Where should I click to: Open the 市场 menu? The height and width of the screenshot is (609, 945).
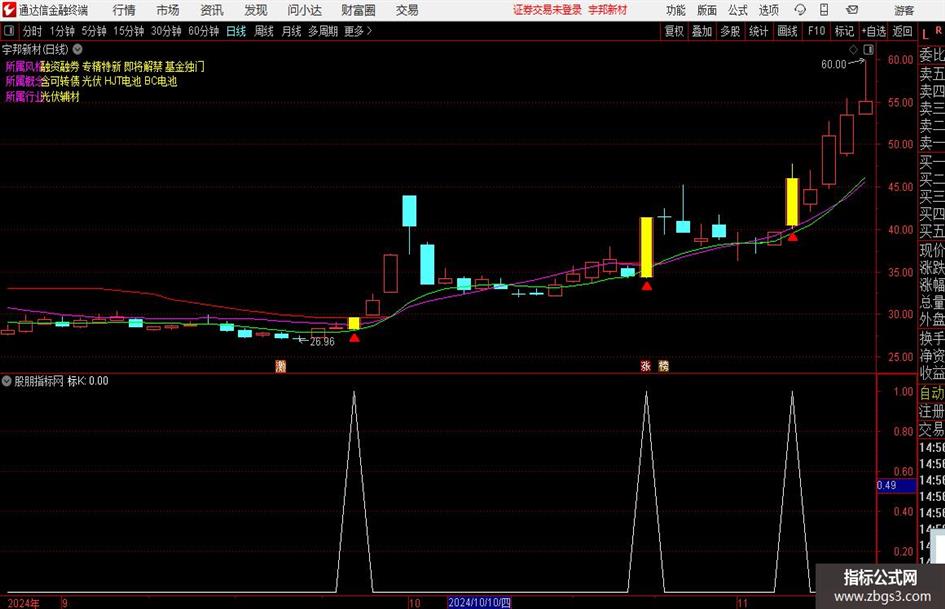click(168, 10)
